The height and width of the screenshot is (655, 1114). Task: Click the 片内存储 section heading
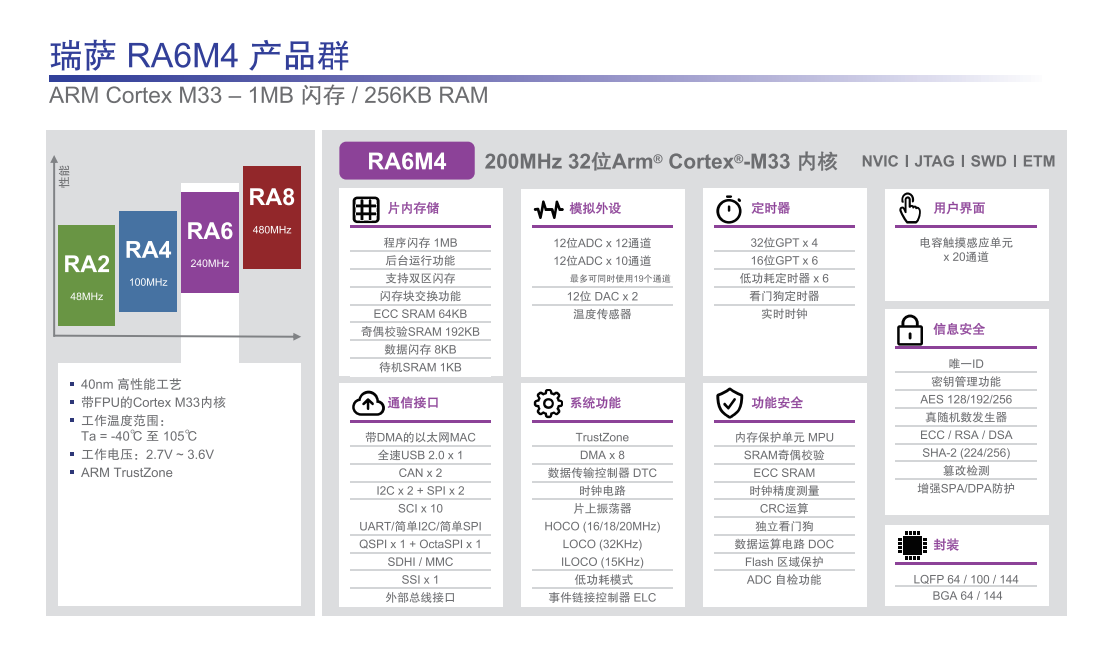[413, 208]
